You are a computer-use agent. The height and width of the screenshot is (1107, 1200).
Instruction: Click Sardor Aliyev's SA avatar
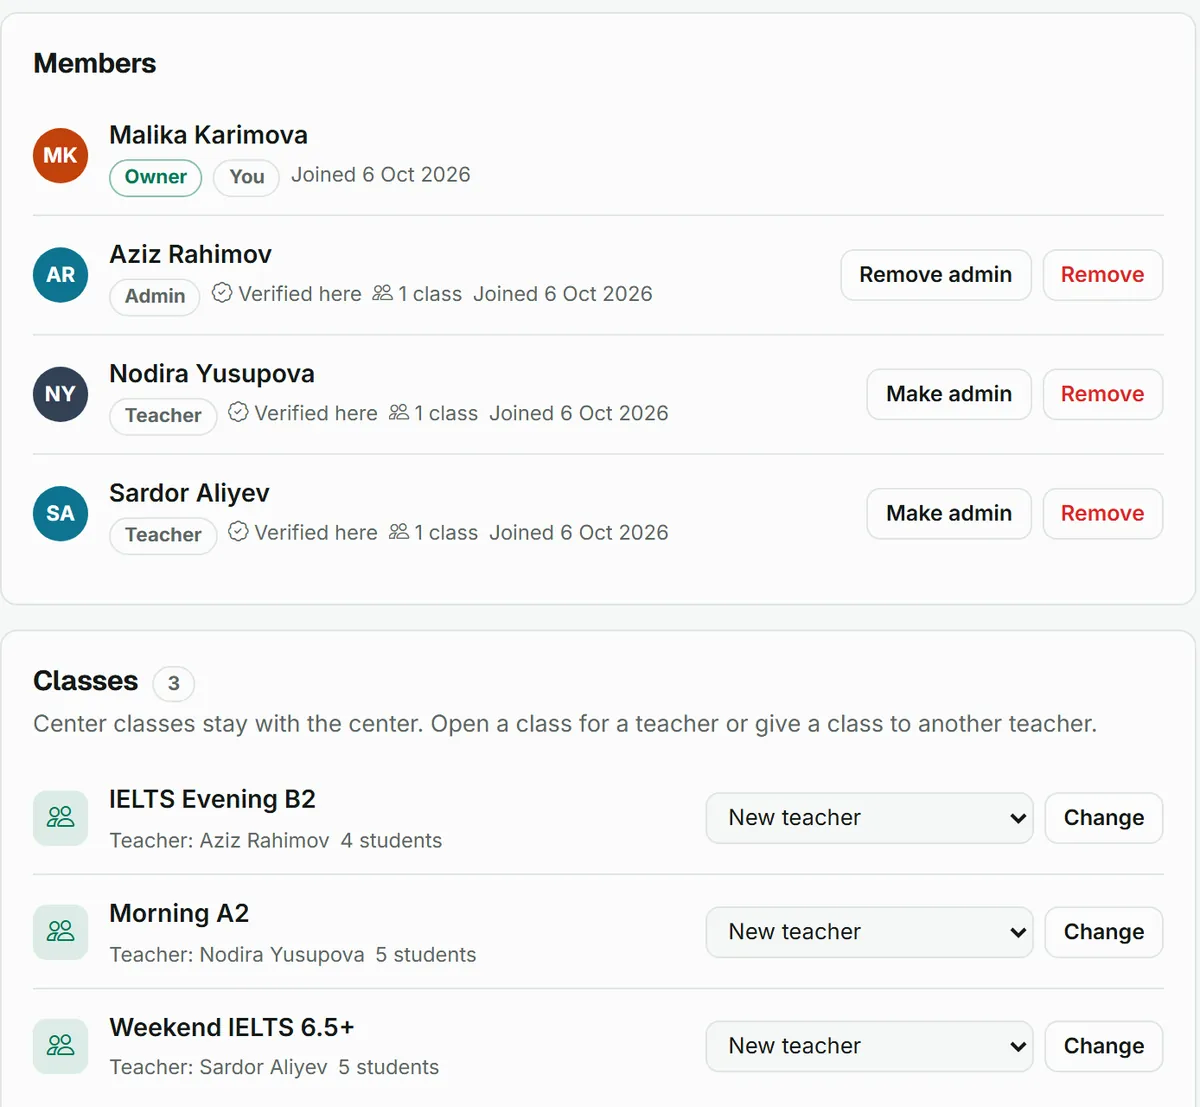(x=61, y=513)
